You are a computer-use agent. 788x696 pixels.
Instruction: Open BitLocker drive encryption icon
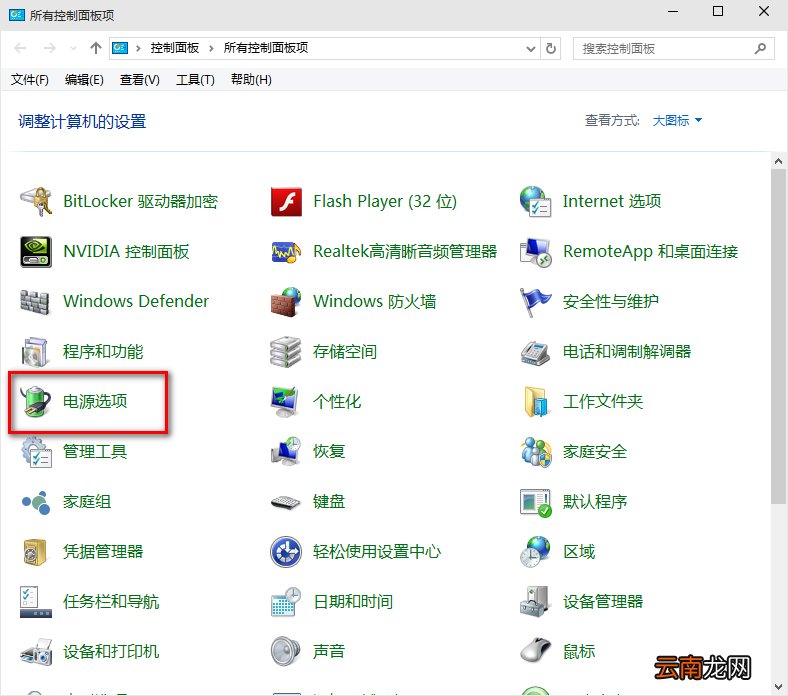click(36, 202)
